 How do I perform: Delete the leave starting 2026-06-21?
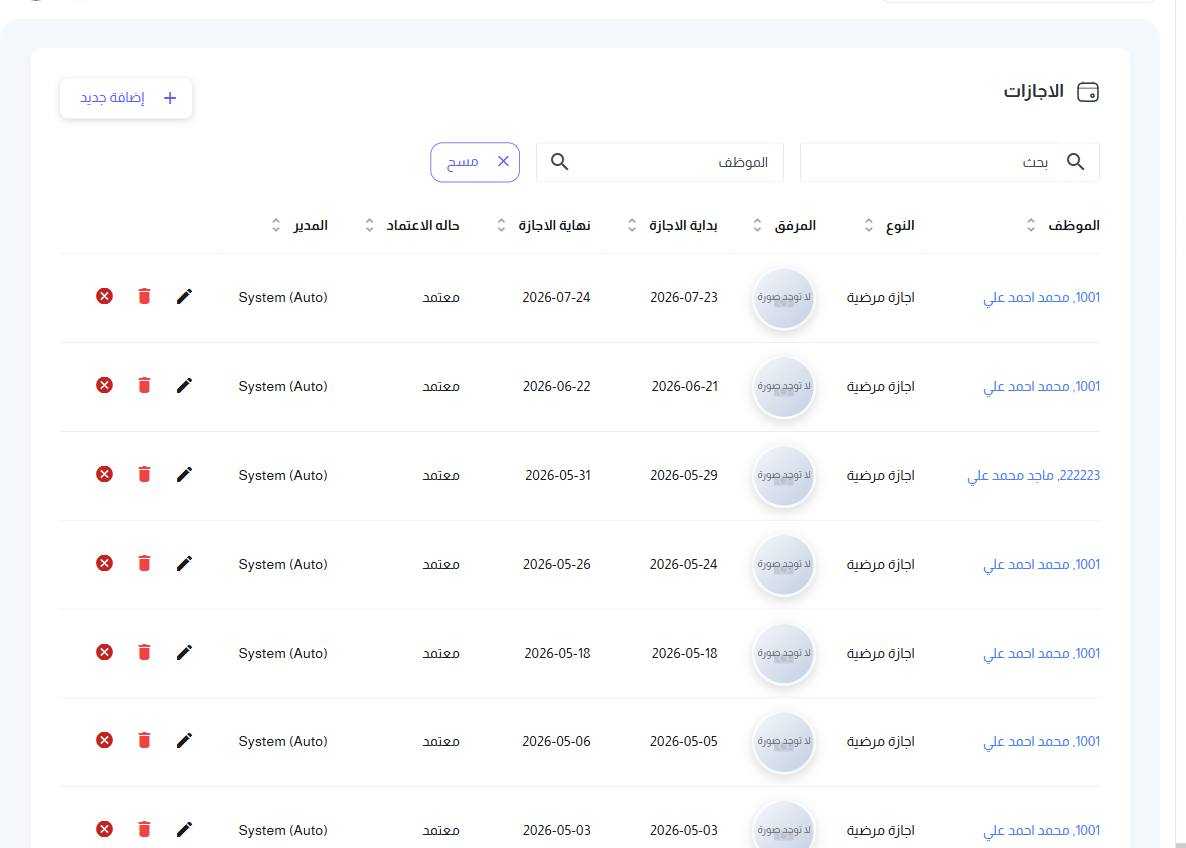[144, 386]
